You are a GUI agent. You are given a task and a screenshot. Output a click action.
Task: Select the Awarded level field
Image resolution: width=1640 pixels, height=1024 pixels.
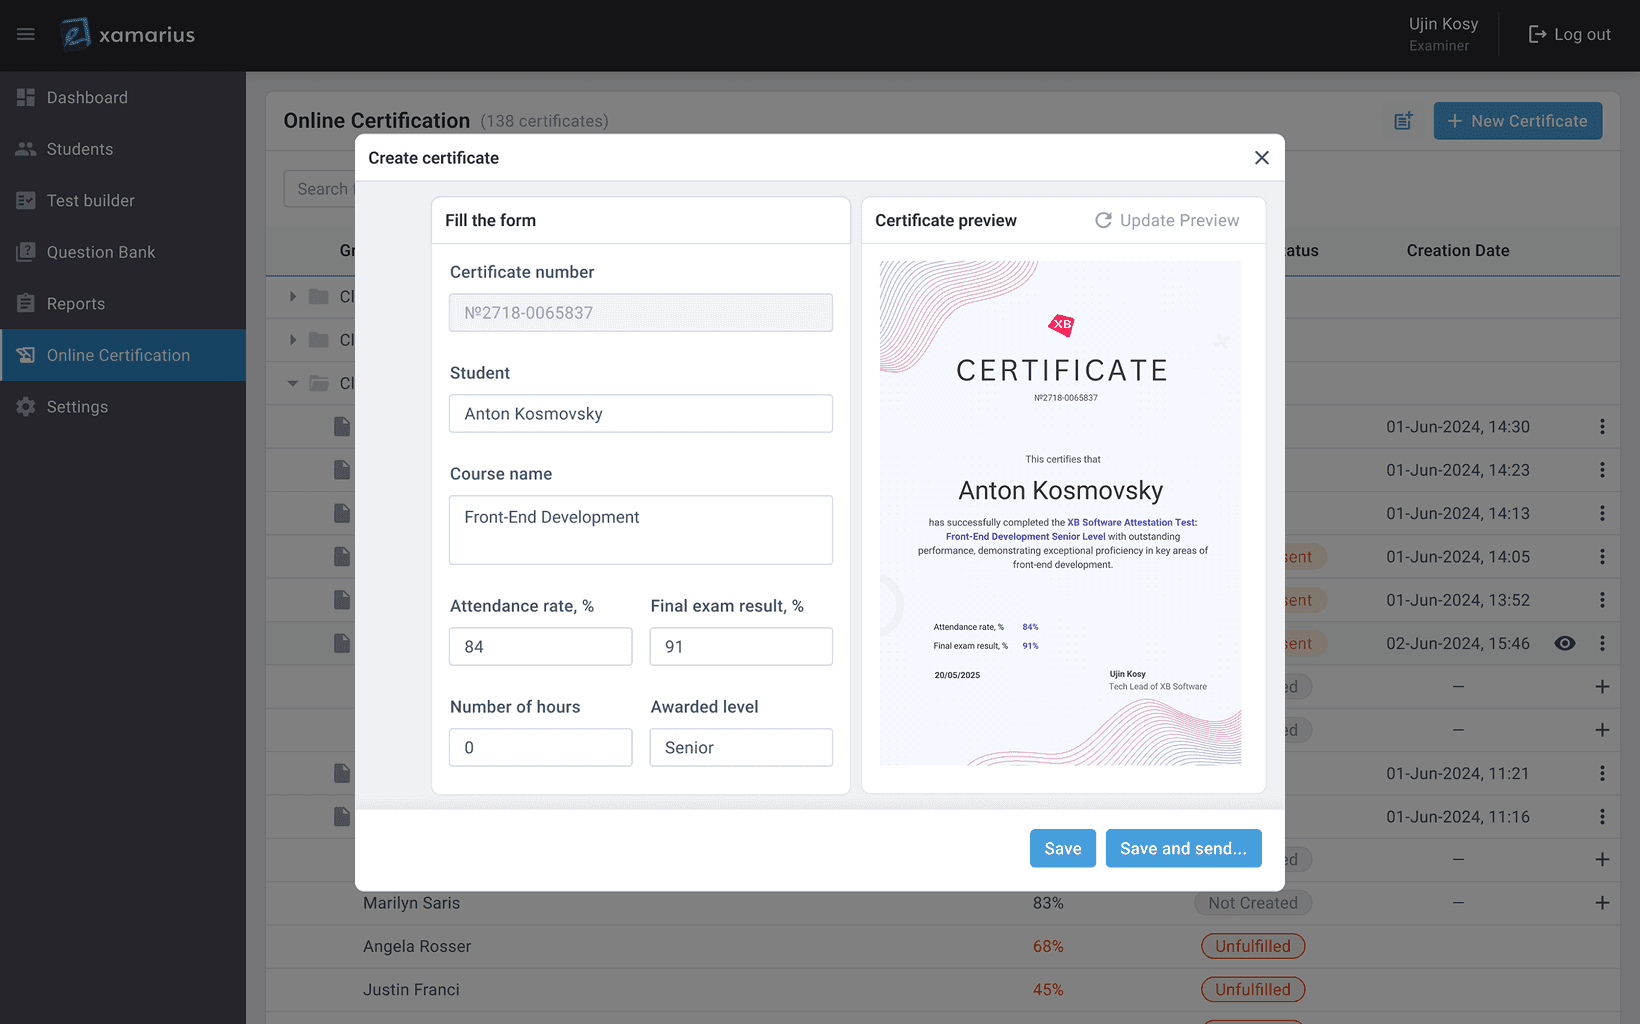740,748
